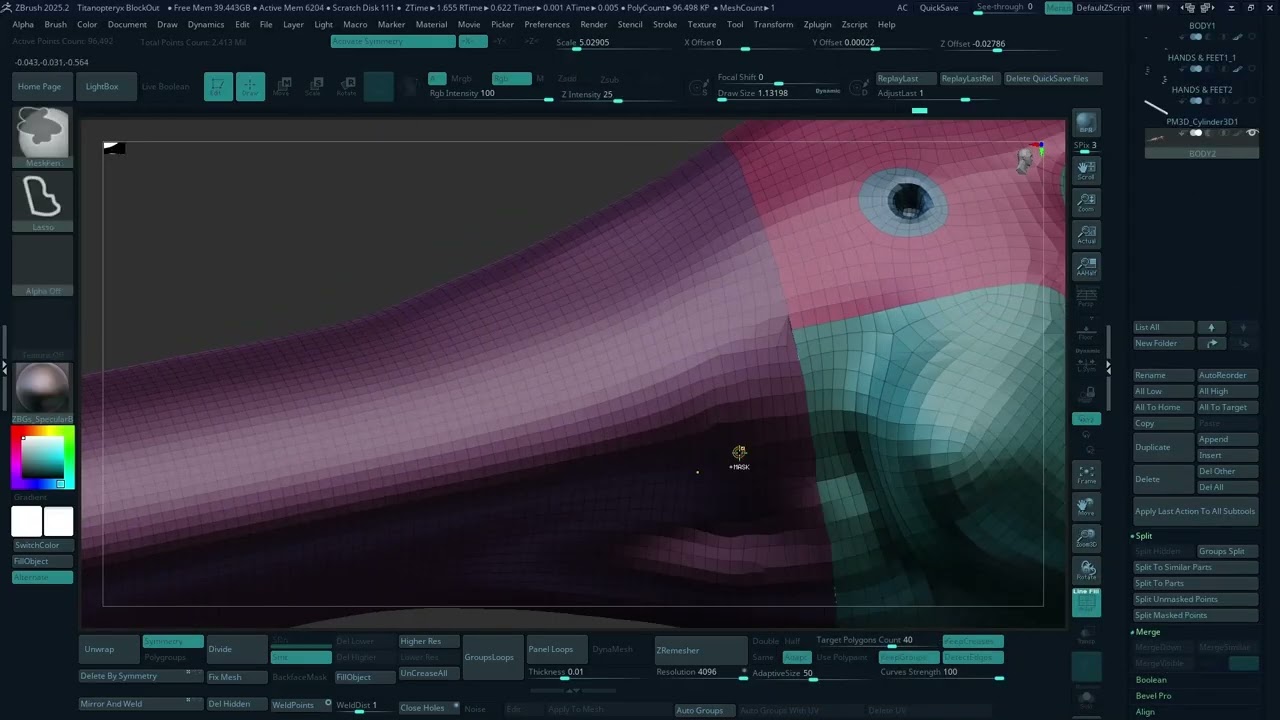Toggle the Smt subdivision option
Viewport: 1280px width, 720px height.
point(301,657)
